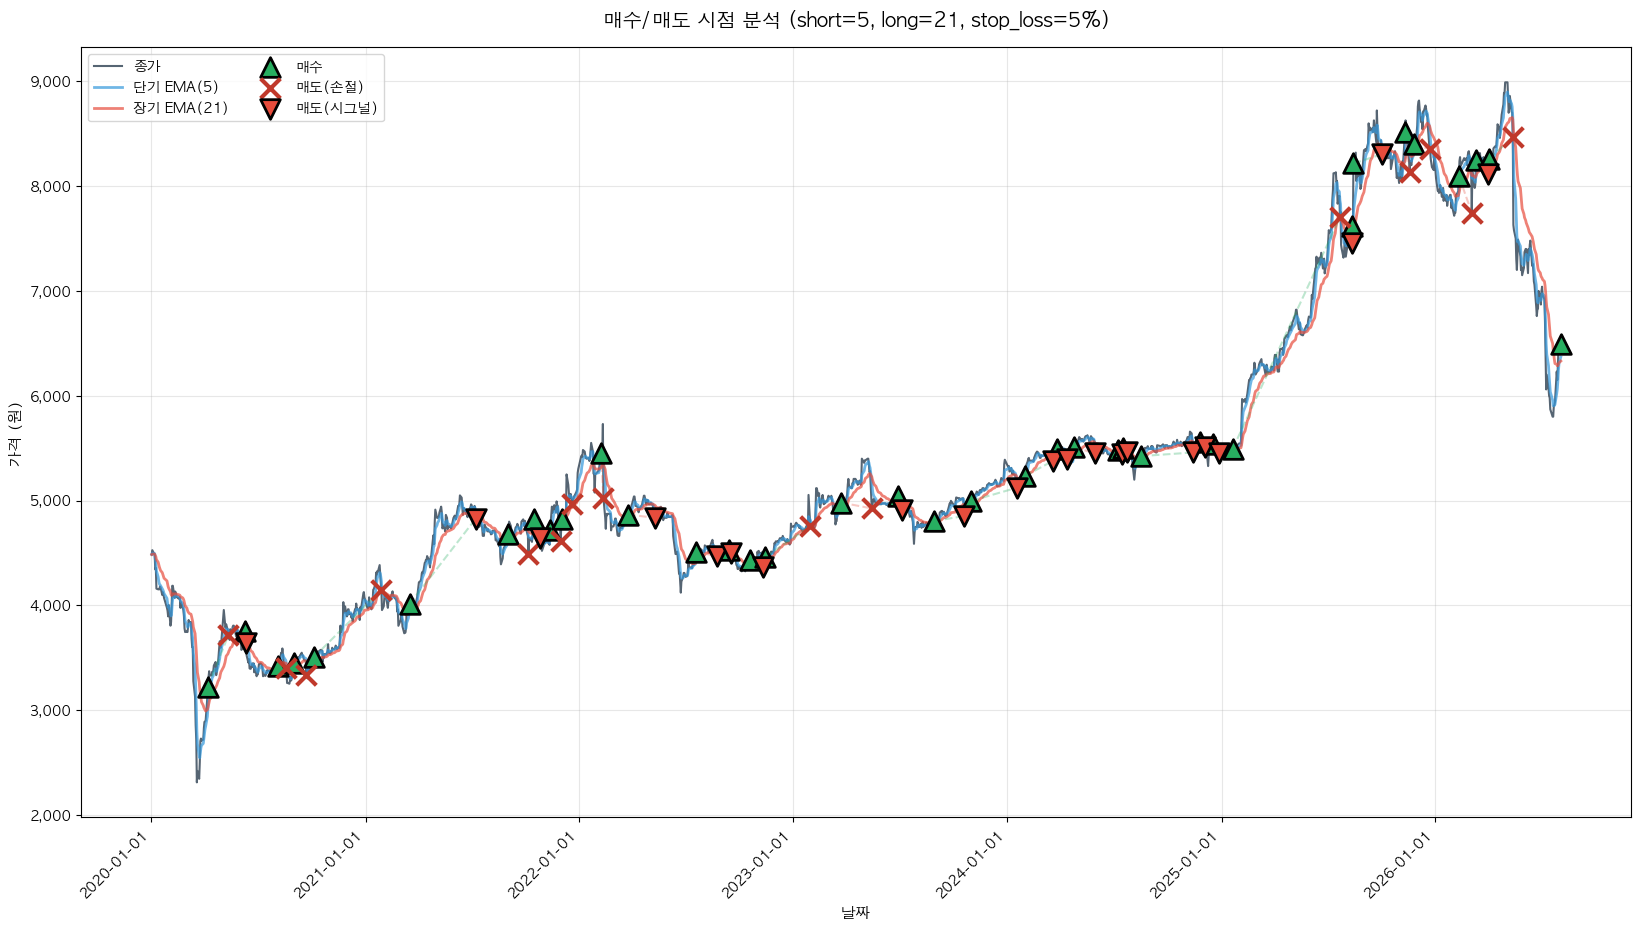Image resolution: width=1641 pixels, height=930 pixels.
Task: Click the x-axis date label '2021-01-01'
Action: click(x=330, y=863)
